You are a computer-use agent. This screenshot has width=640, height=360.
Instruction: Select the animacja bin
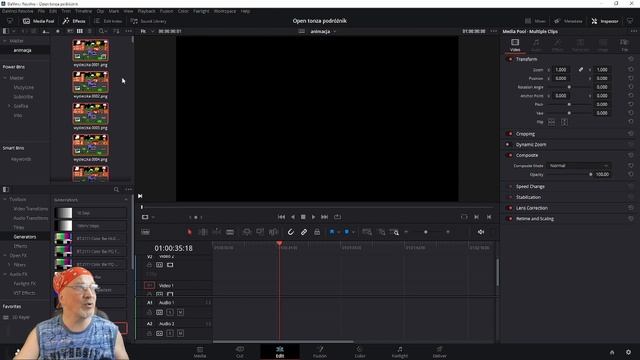[22, 50]
